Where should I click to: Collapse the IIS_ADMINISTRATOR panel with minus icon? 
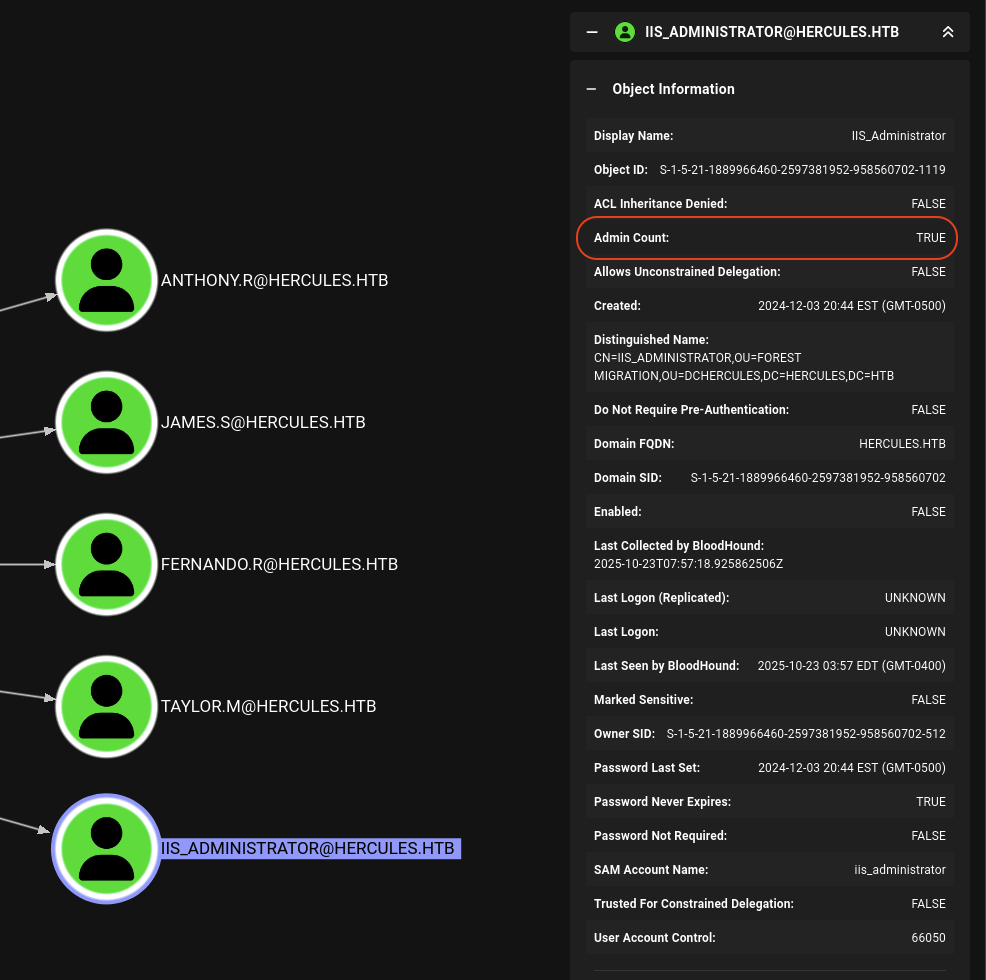[x=592, y=32]
